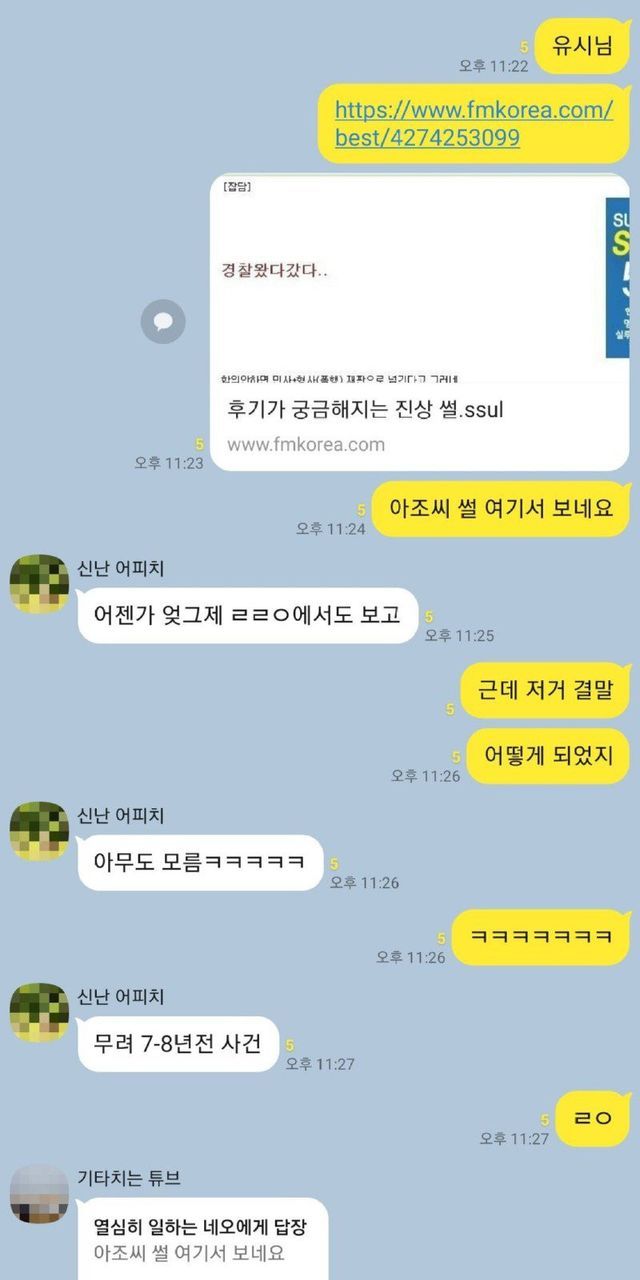Image resolution: width=640 pixels, height=1280 pixels.
Task: Select the 무려 7-8년전 사건 message
Action: tap(178, 1043)
